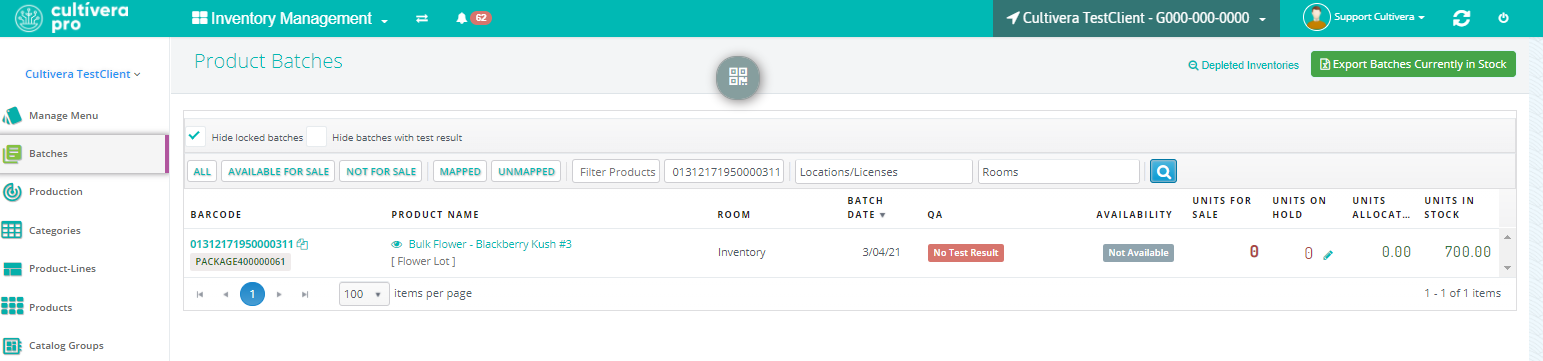Sort by ROOM column header
1543x361 pixels.
(734, 215)
